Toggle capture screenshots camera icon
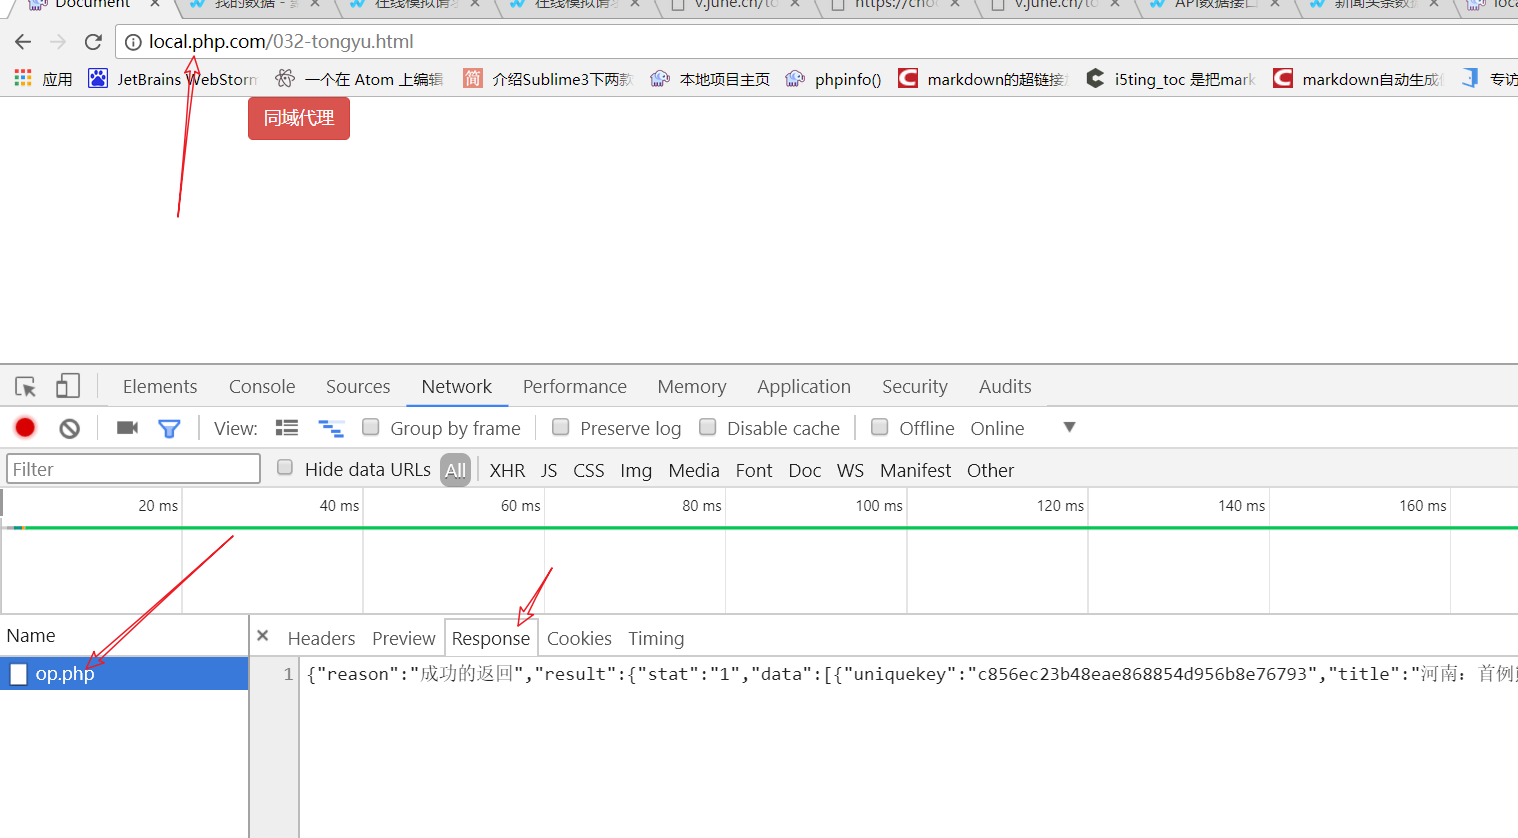This screenshot has width=1518, height=838. tap(127, 428)
